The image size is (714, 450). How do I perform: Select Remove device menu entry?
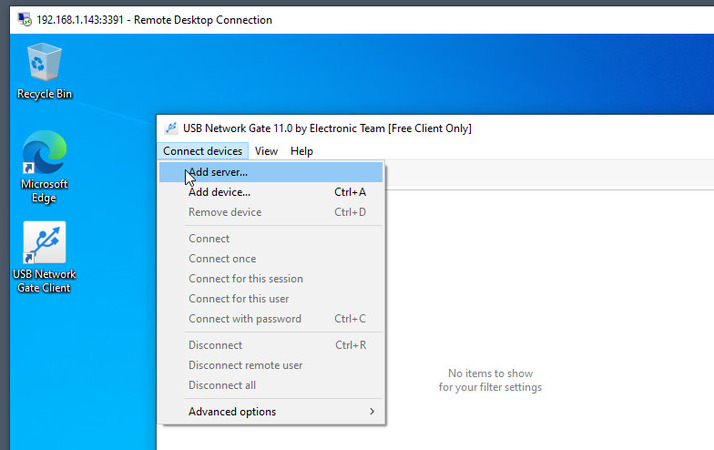click(271, 212)
